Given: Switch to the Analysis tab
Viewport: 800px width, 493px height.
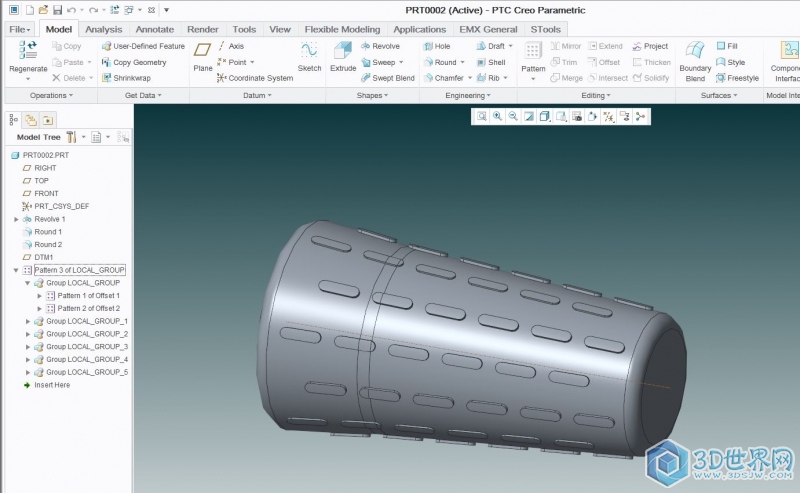Looking at the screenshot, I should pos(103,29).
